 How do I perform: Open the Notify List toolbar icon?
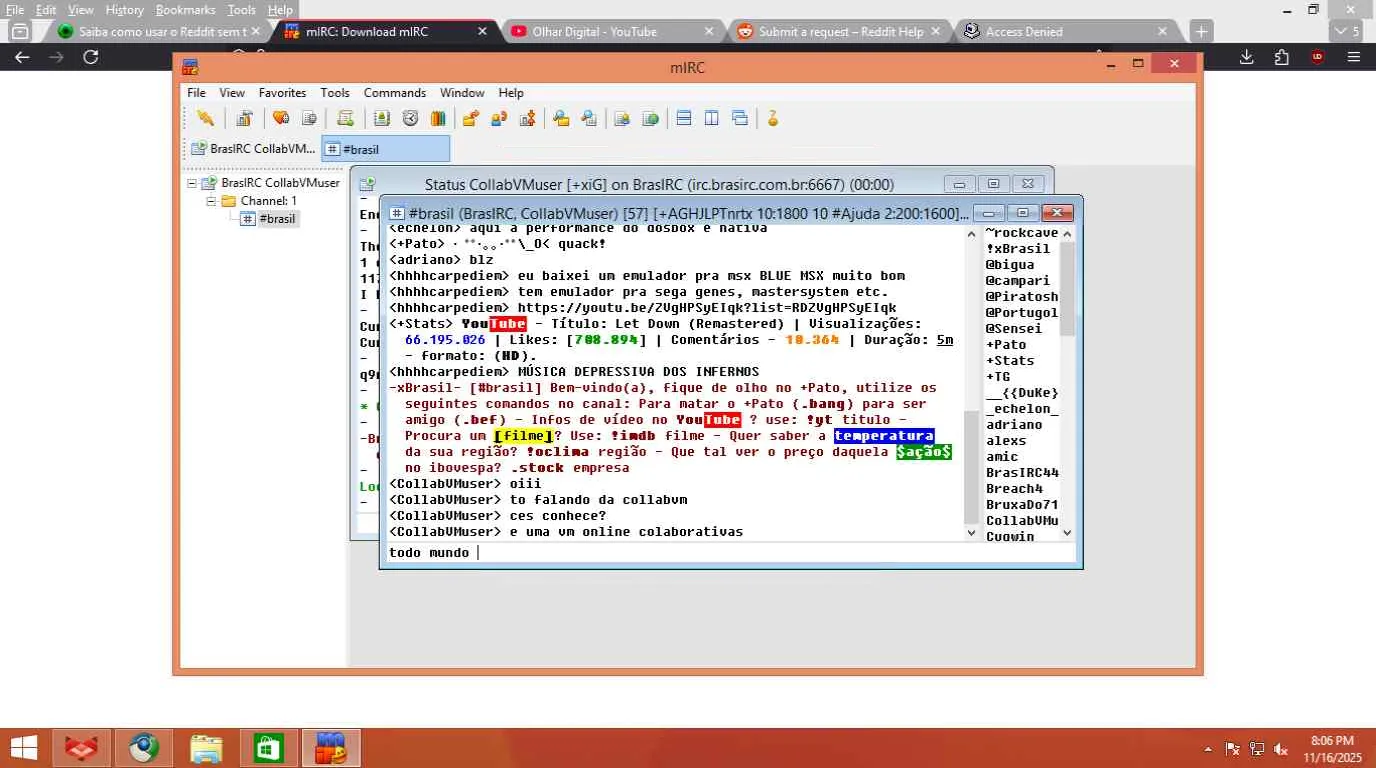coord(622,118)
